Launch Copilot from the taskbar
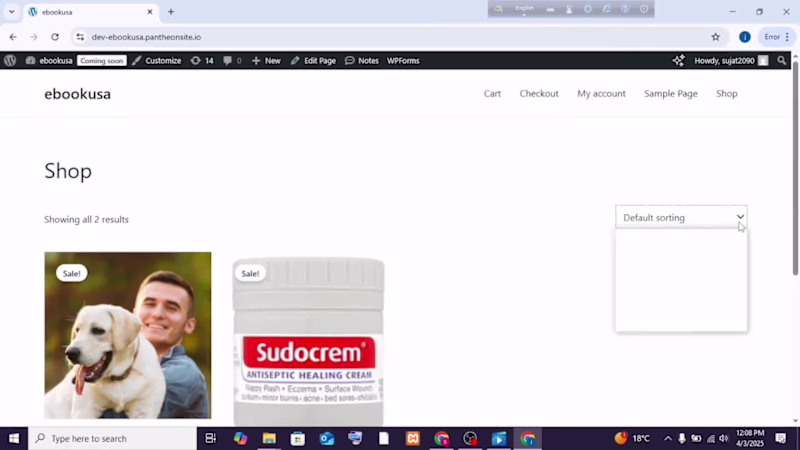This screenshot has width=800, height=450. (240, 438)
